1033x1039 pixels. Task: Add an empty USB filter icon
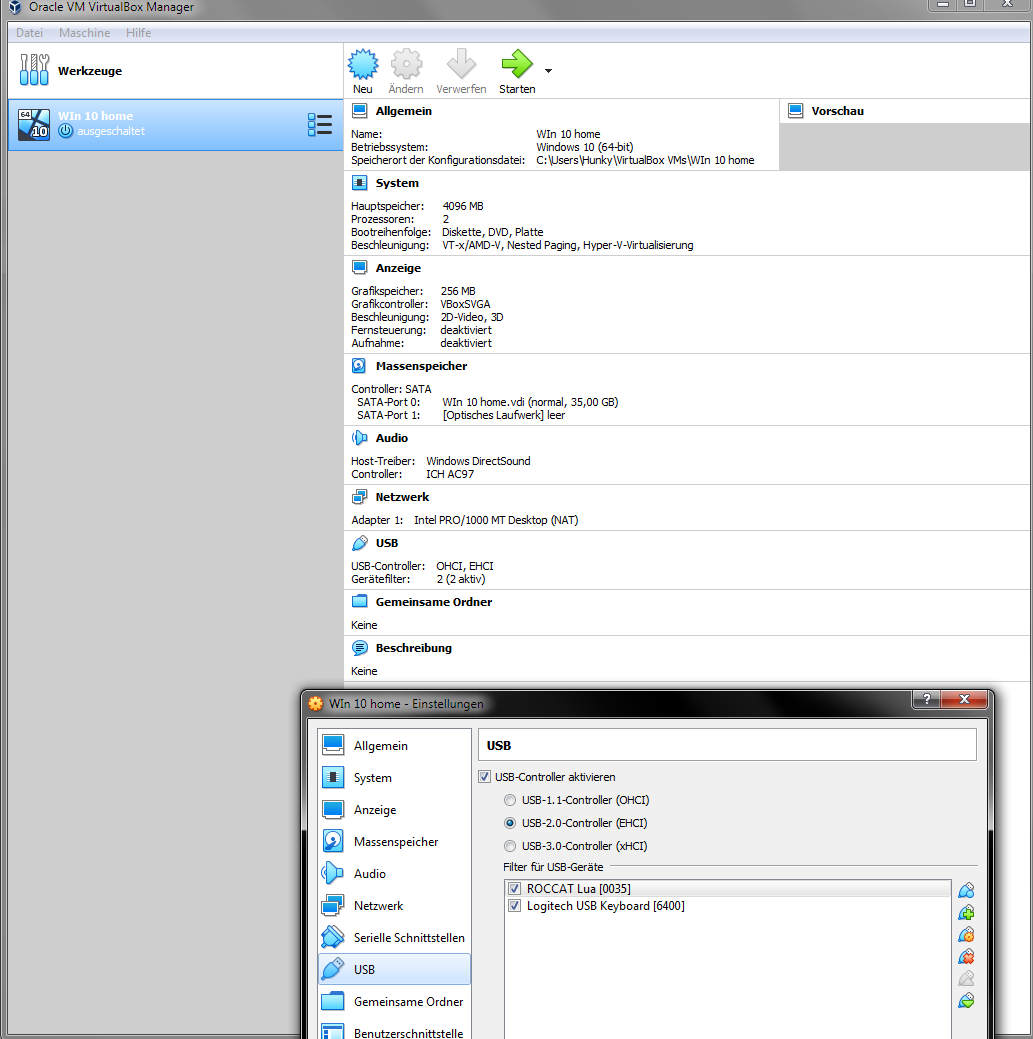tap(966, 890)
